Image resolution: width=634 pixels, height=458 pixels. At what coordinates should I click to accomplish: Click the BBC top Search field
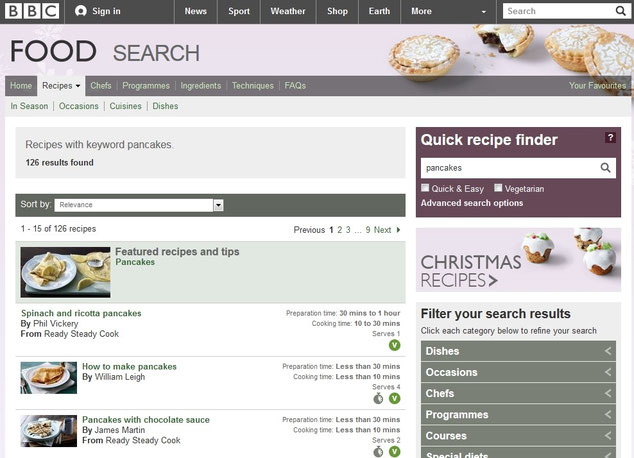pos(558,11)
